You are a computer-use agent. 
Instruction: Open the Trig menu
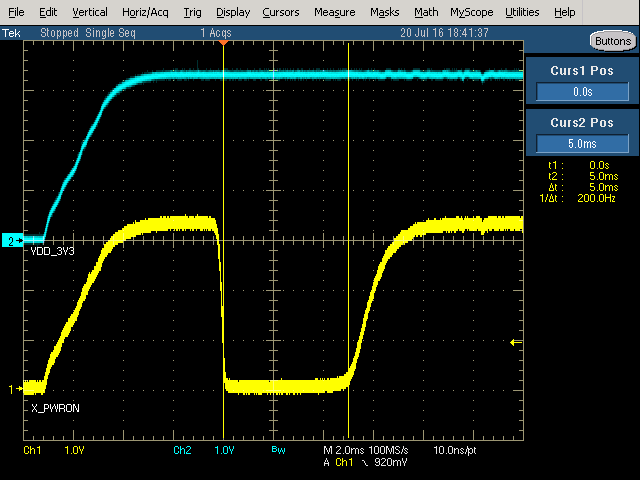click(x=193, y=12)
